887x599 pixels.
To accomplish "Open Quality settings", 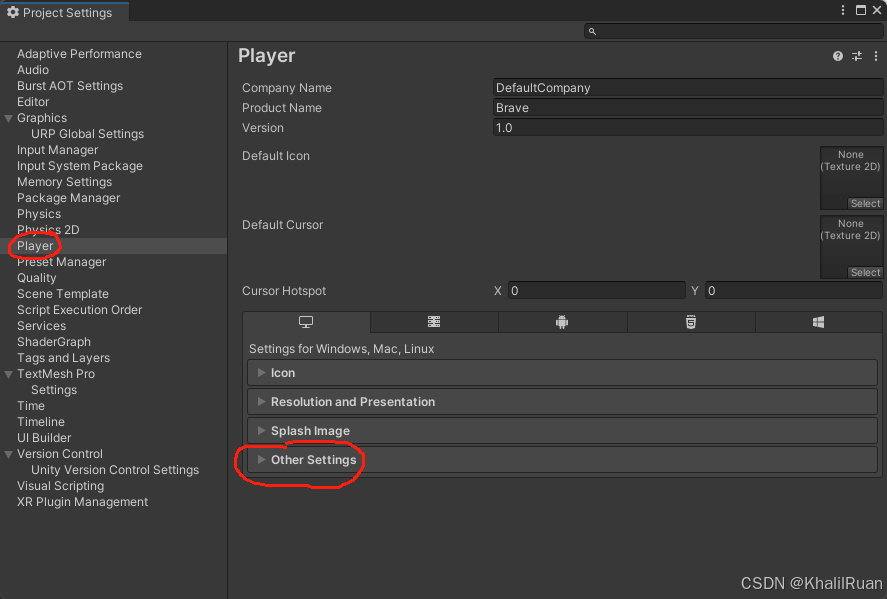I will pos(36,278).
